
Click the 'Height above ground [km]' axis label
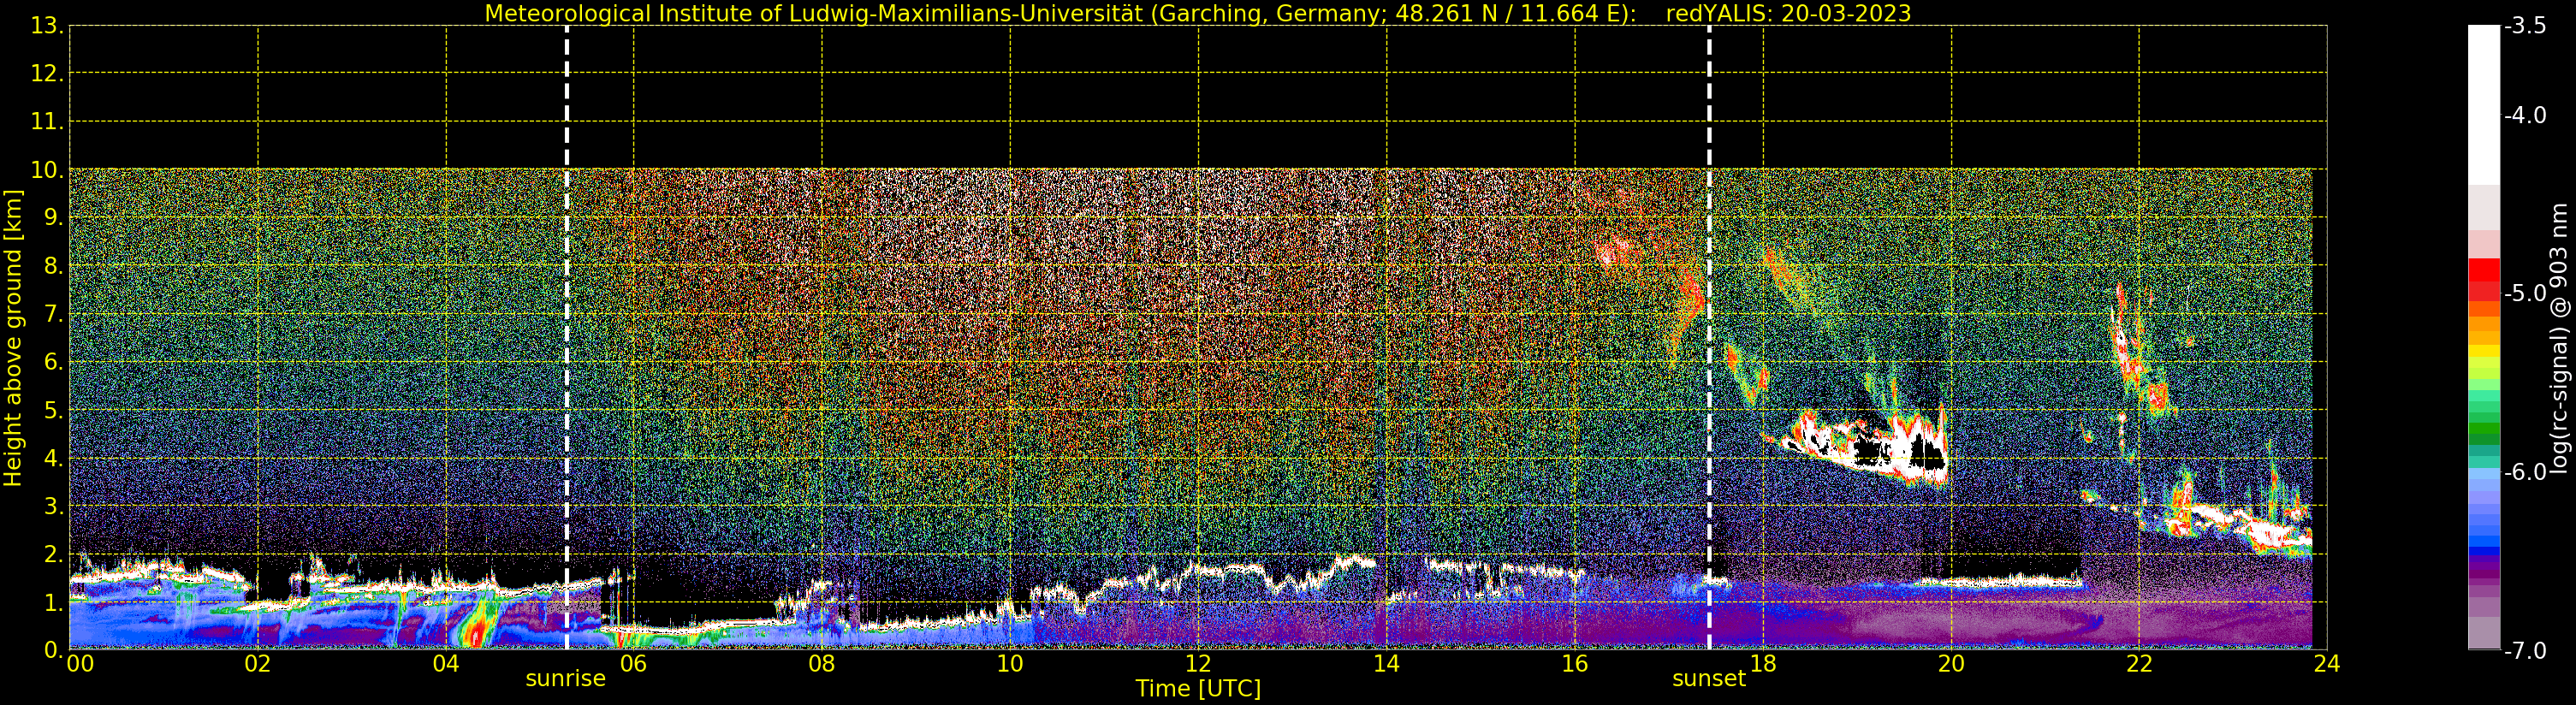point(13,338)
